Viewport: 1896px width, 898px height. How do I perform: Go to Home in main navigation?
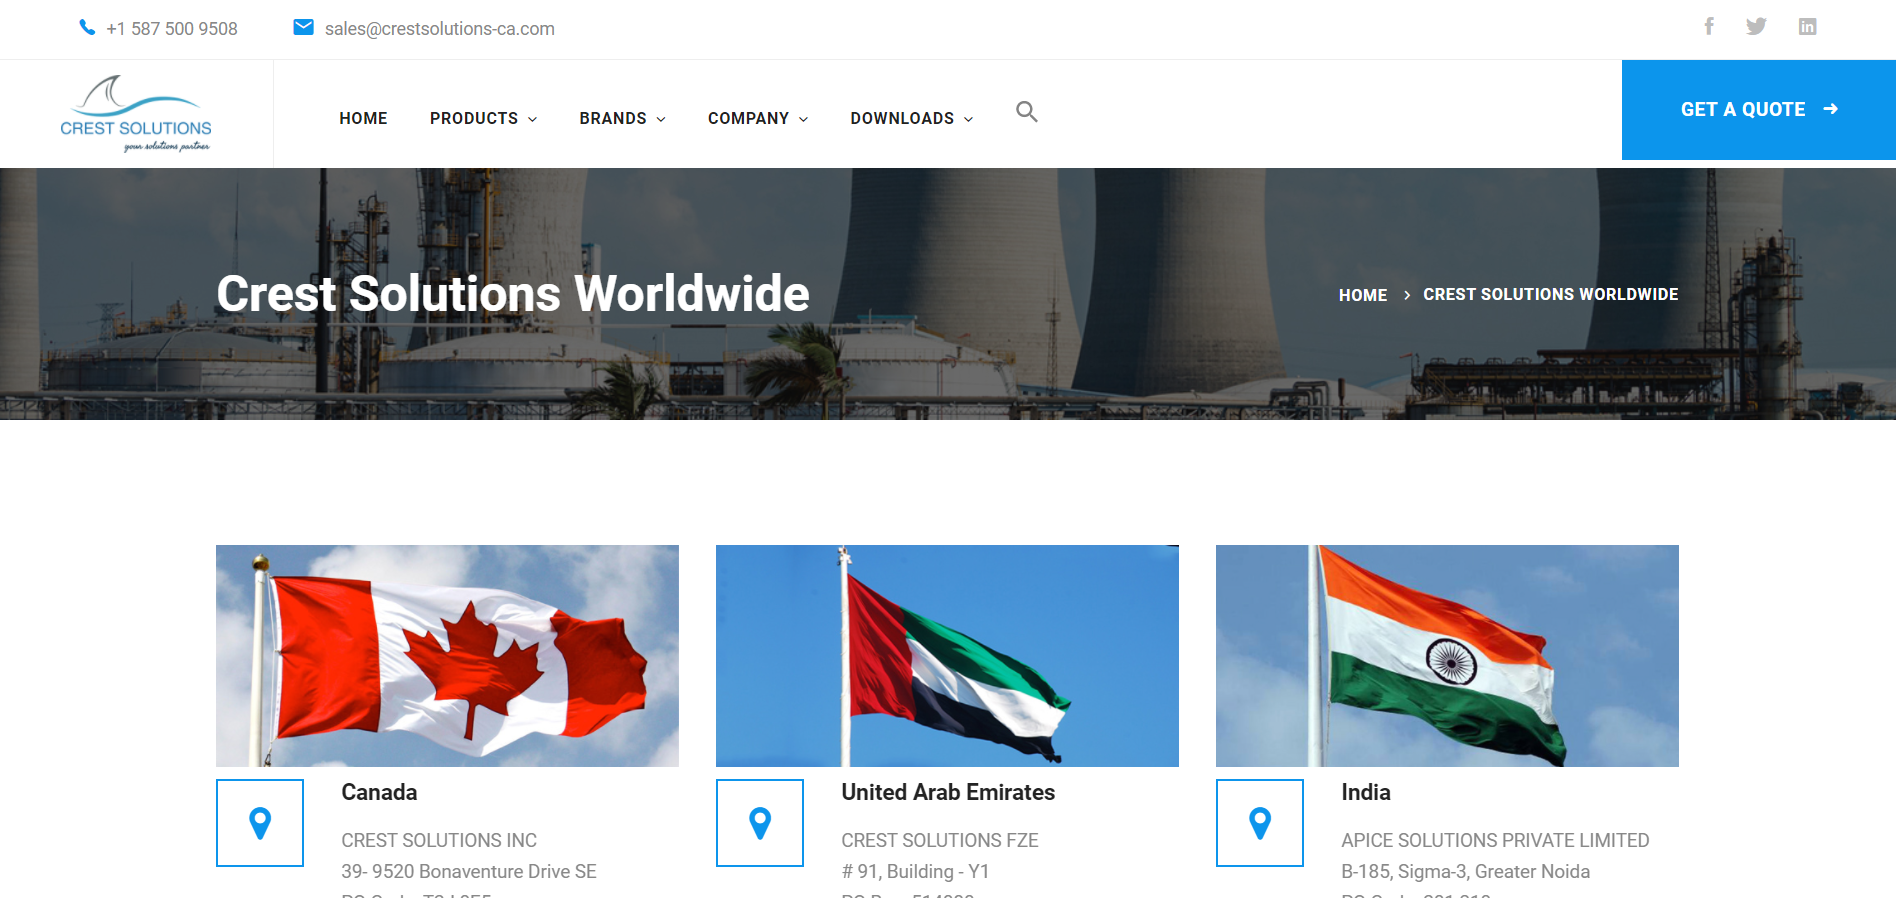coord(363,118)
